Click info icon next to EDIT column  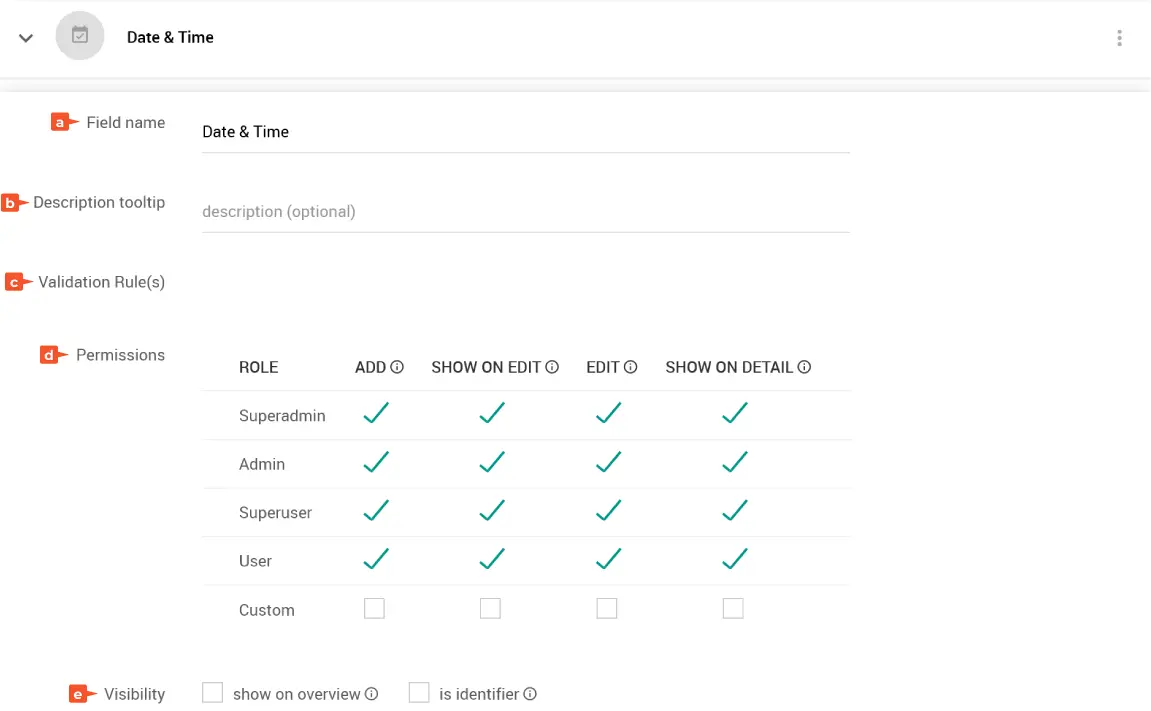pos(631,367)
